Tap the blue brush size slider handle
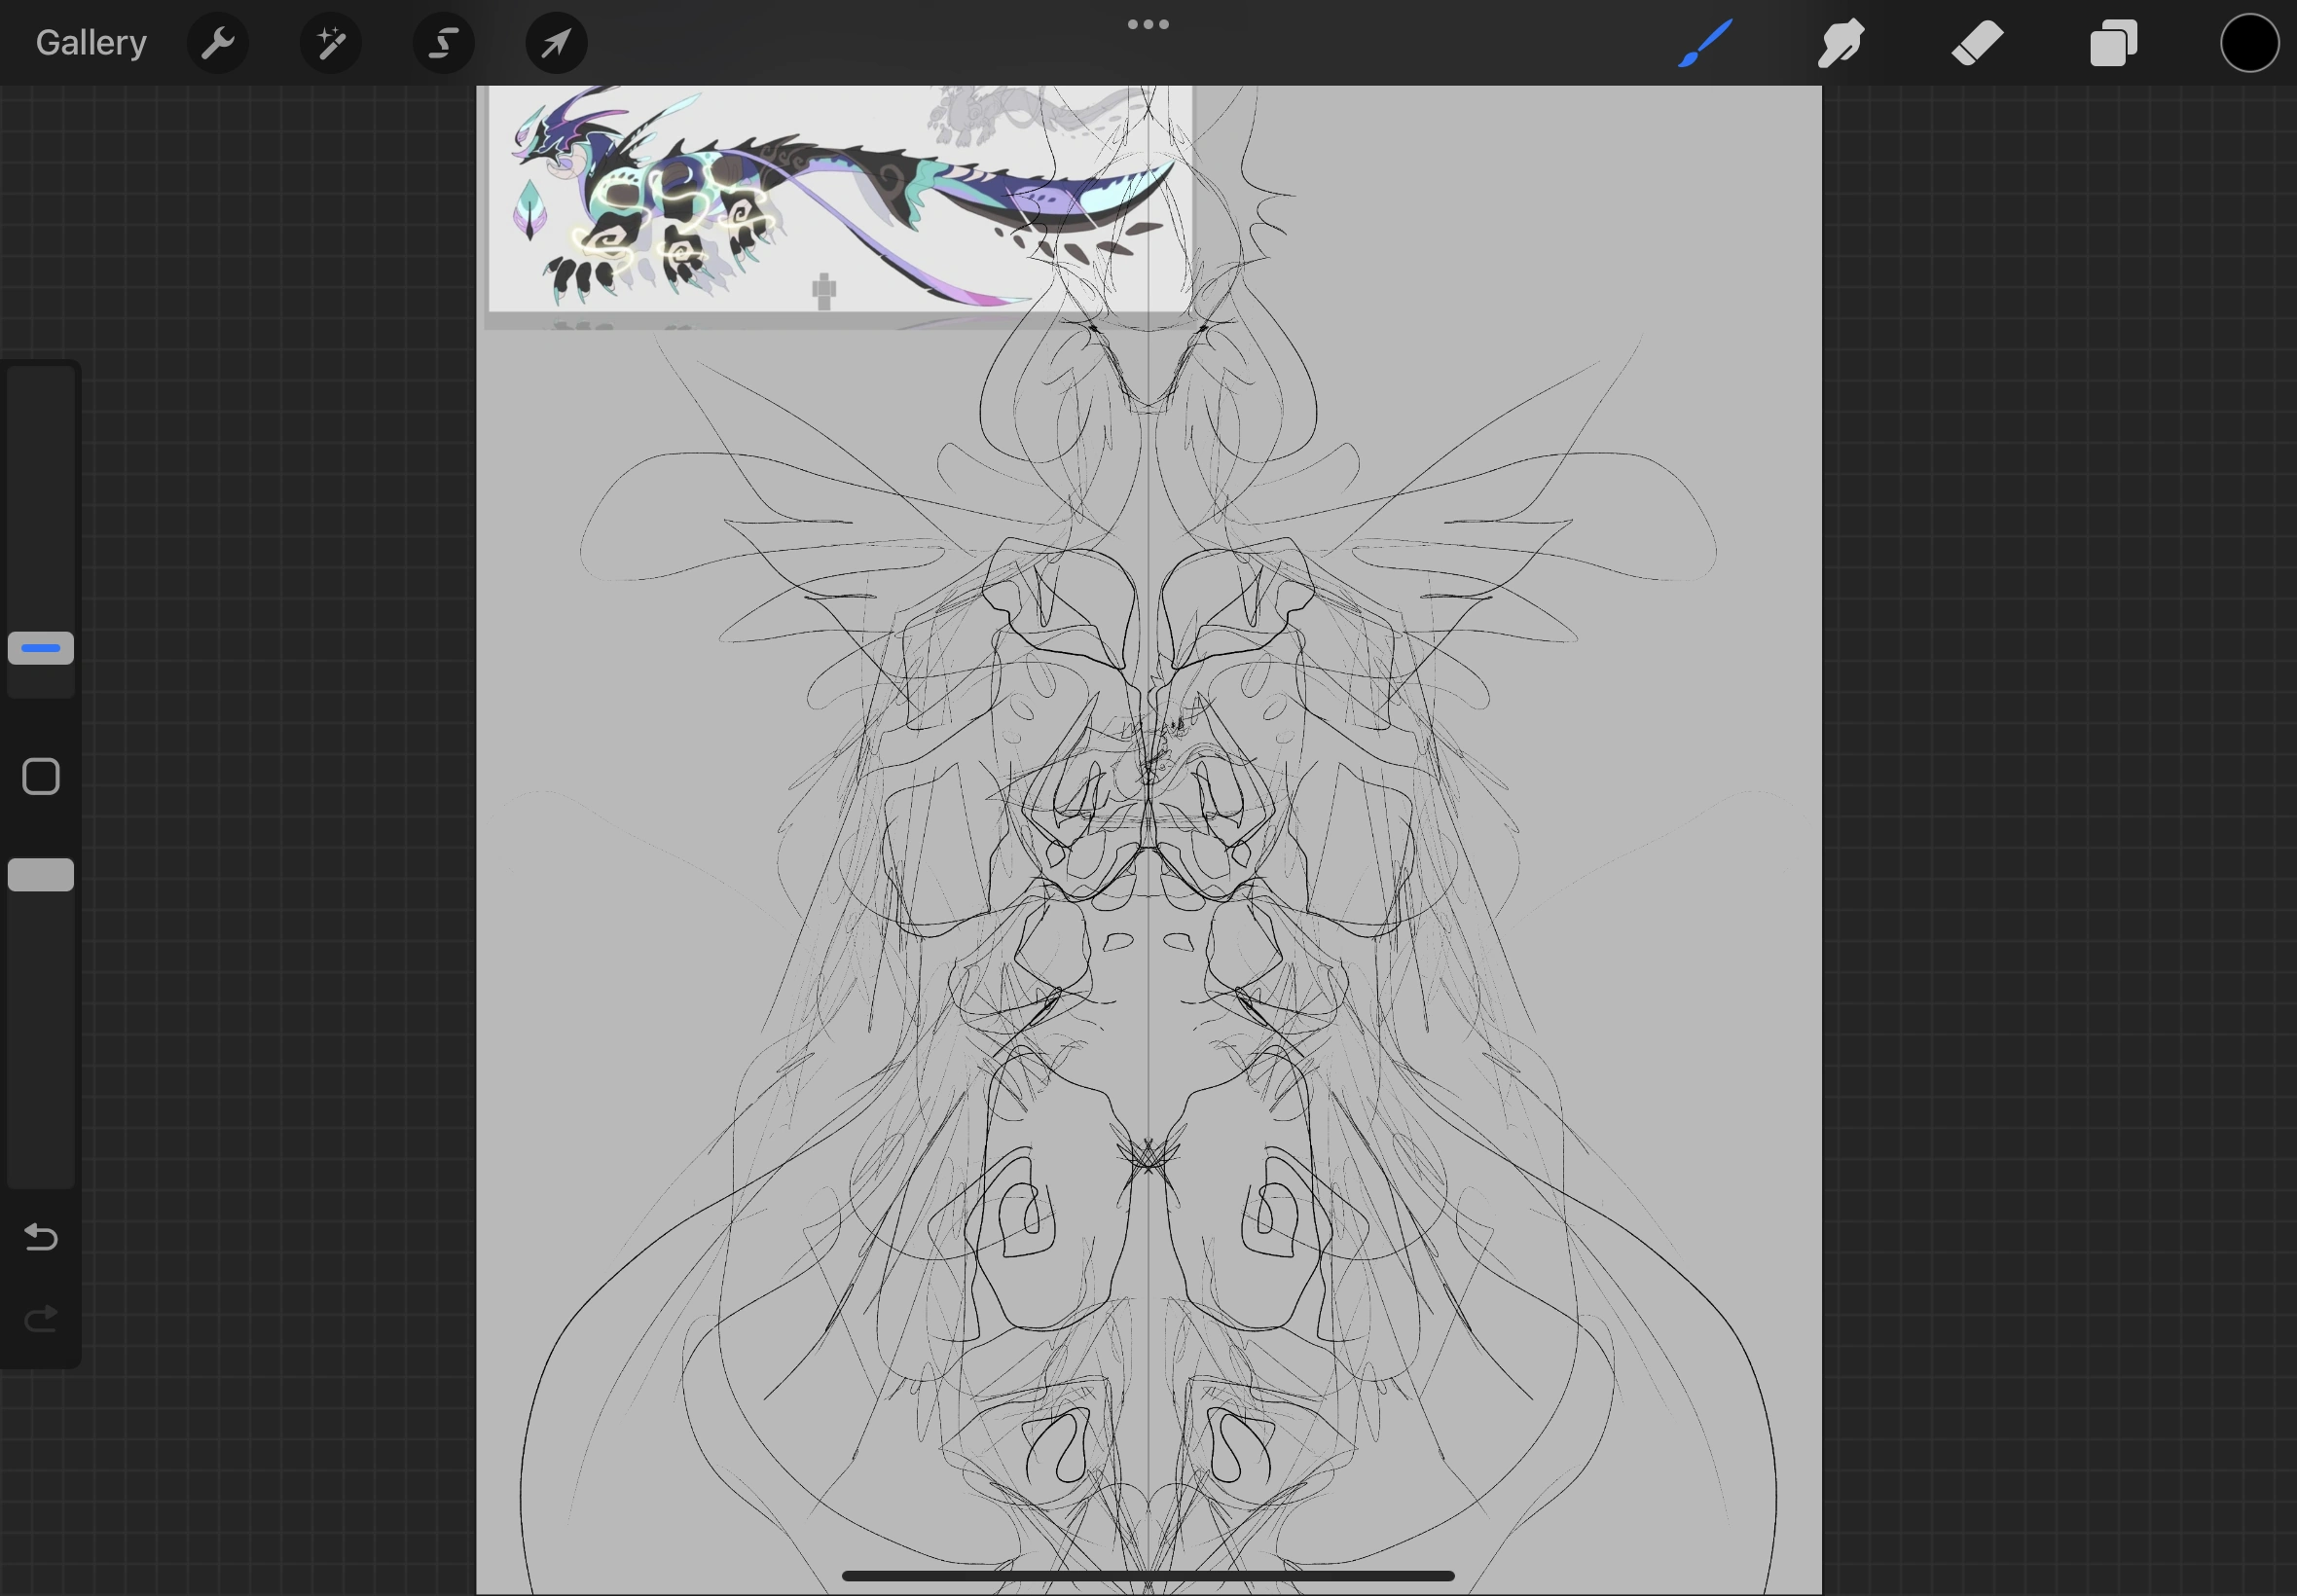Screen dimensions: 2297x1596 coord(41,648)
